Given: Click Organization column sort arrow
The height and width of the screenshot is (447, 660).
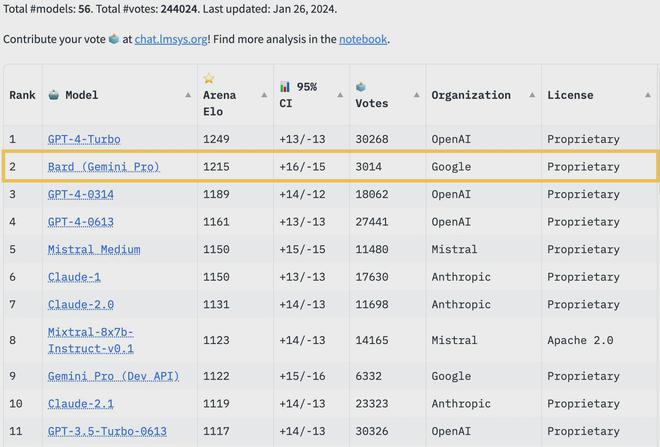Looking at the screenshot, I should [x=532, y=95].
